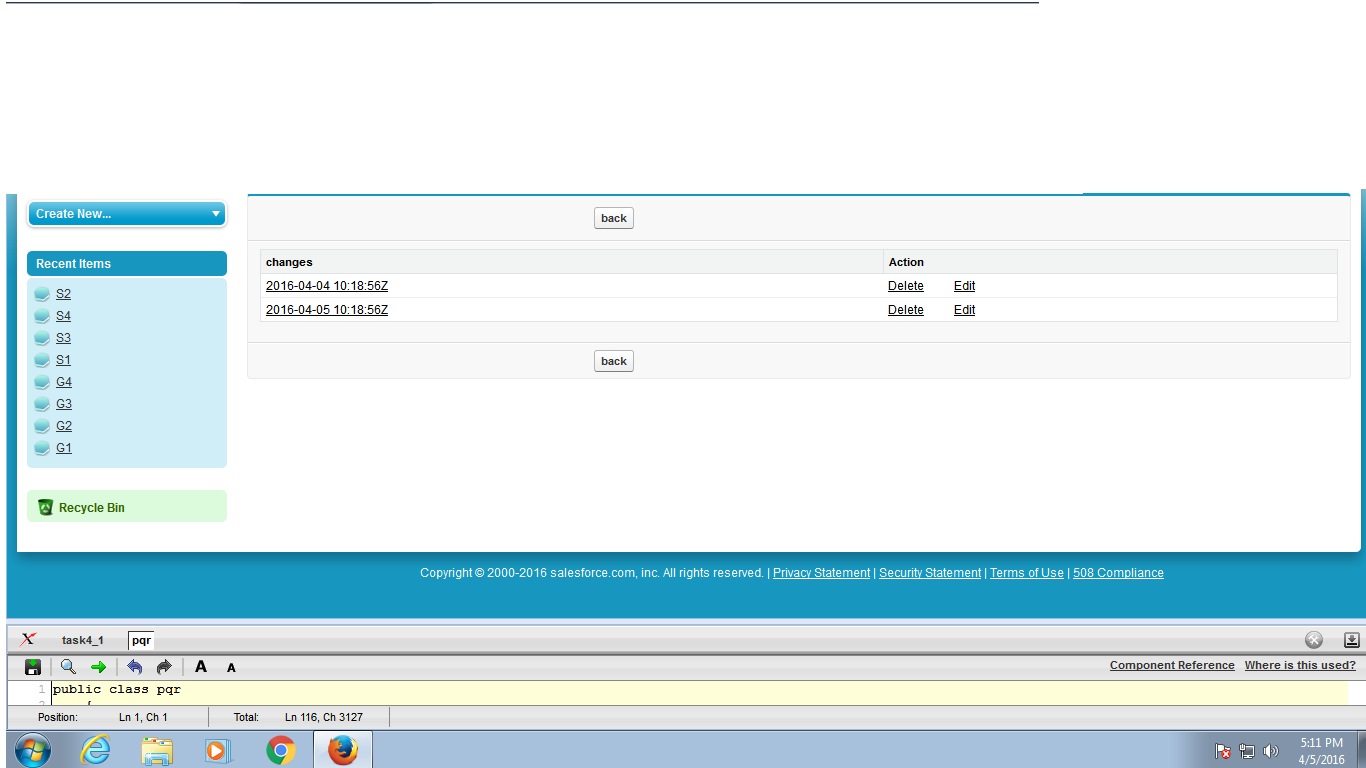Open Windows Explorer from the taskbar
Image resolution: width=1366 pixels, height=768 pixels.
pos(157,750)
